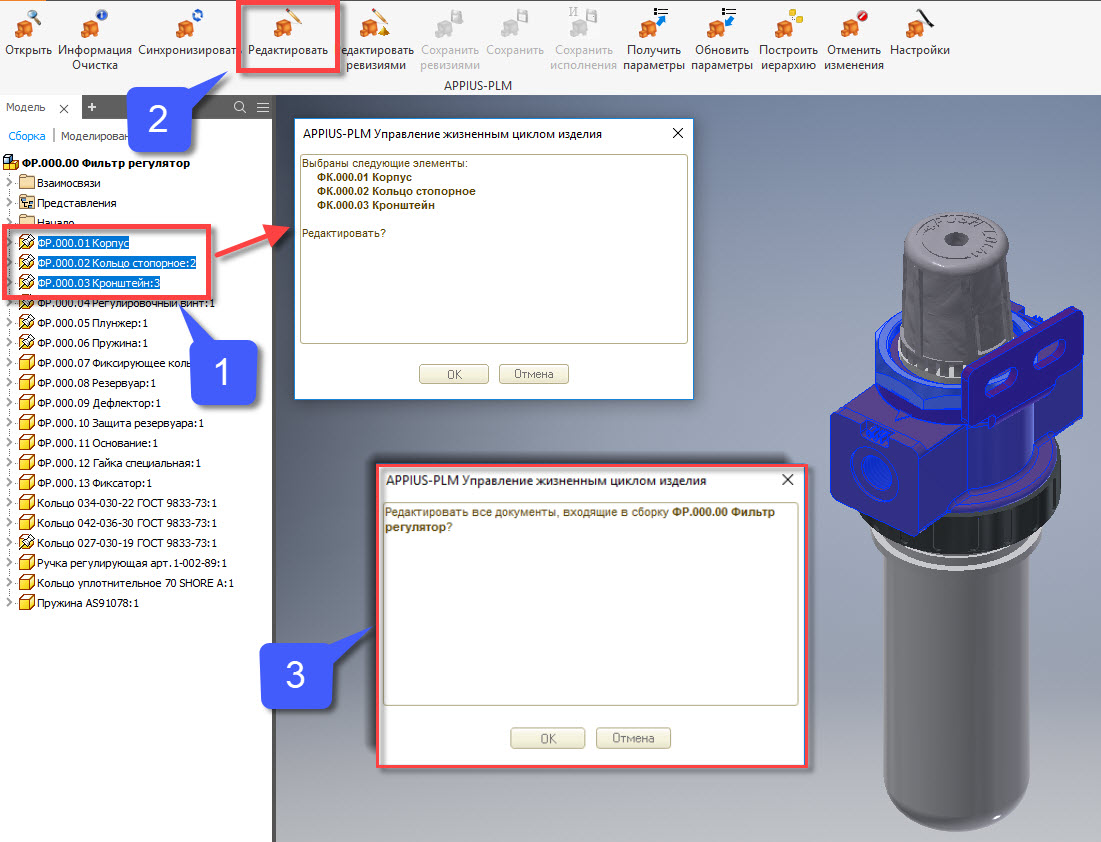Click Отмена in the selected elements dialog
Image resolution: width=1101 pixels, height=842 pixels.
point(534,374)
